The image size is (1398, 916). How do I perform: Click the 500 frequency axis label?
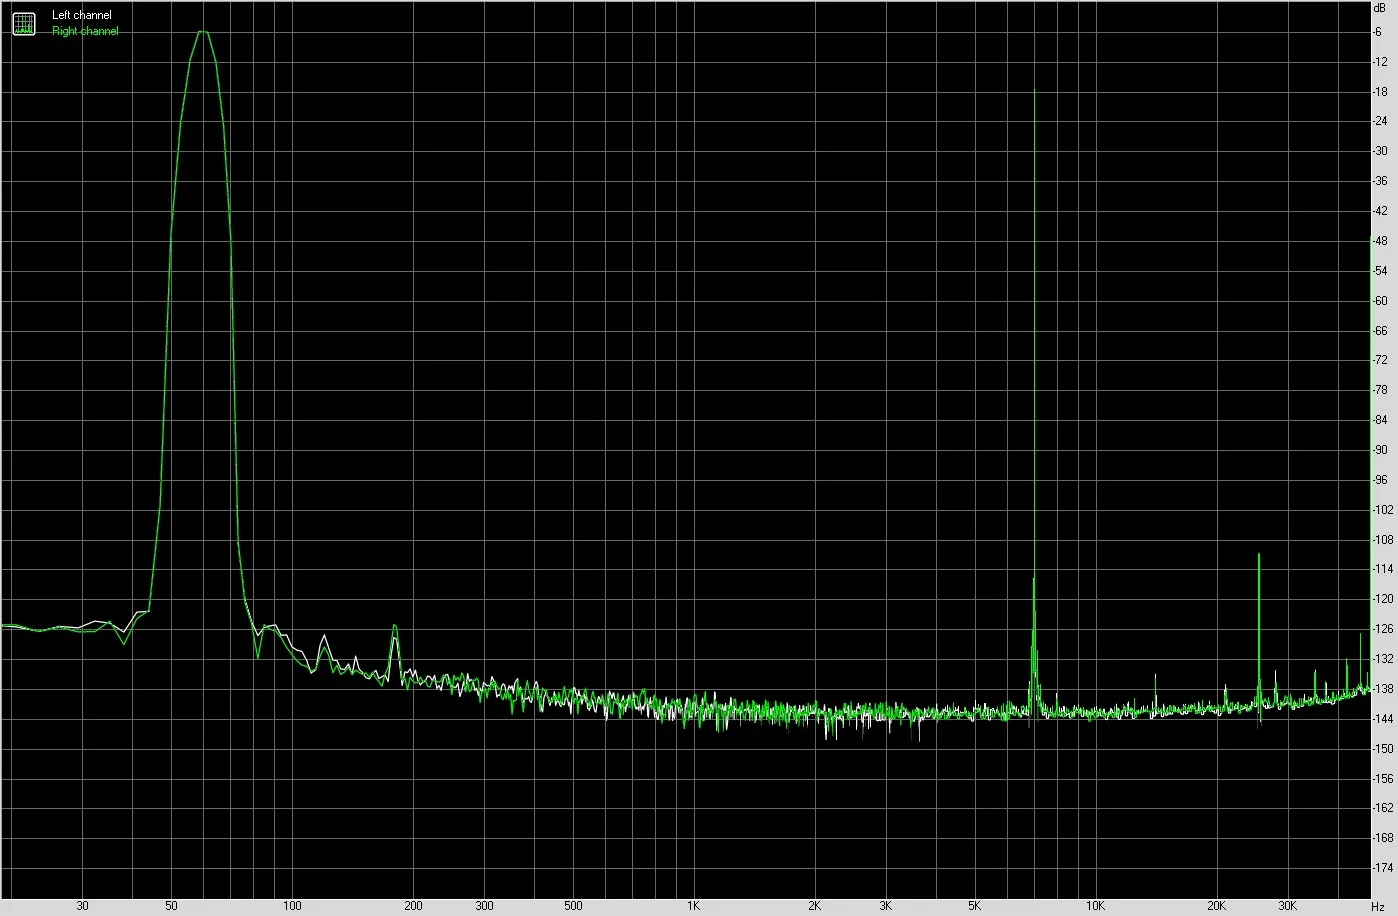point(573,907)
